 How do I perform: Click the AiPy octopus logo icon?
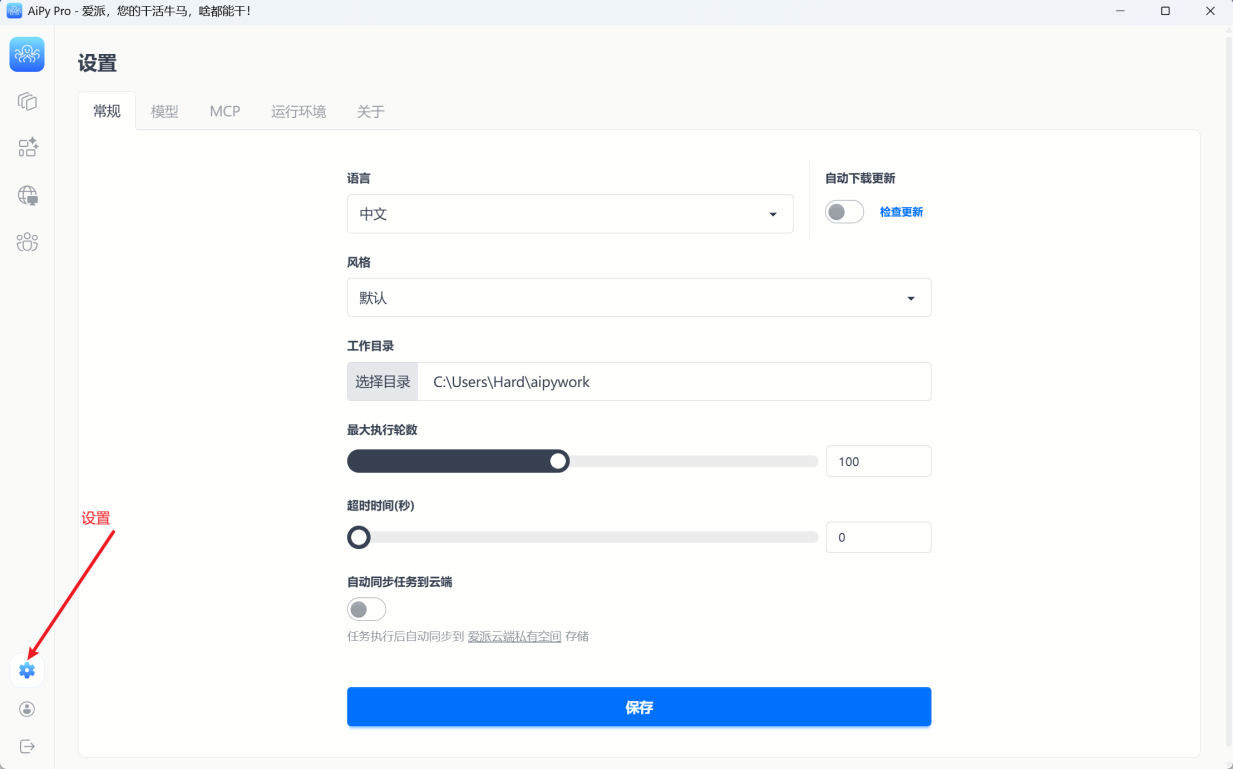click(27, 55)
